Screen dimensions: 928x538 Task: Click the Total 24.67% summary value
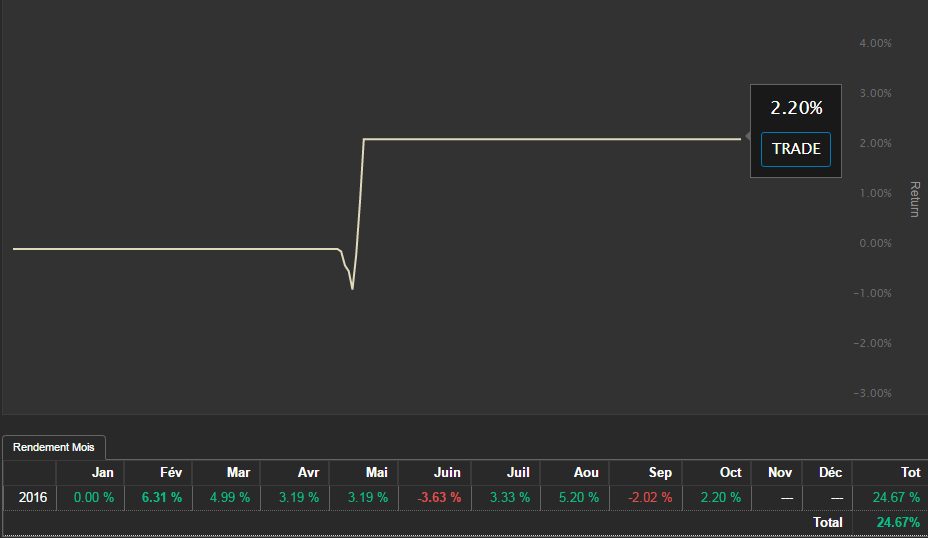click(x=898, y=522)
